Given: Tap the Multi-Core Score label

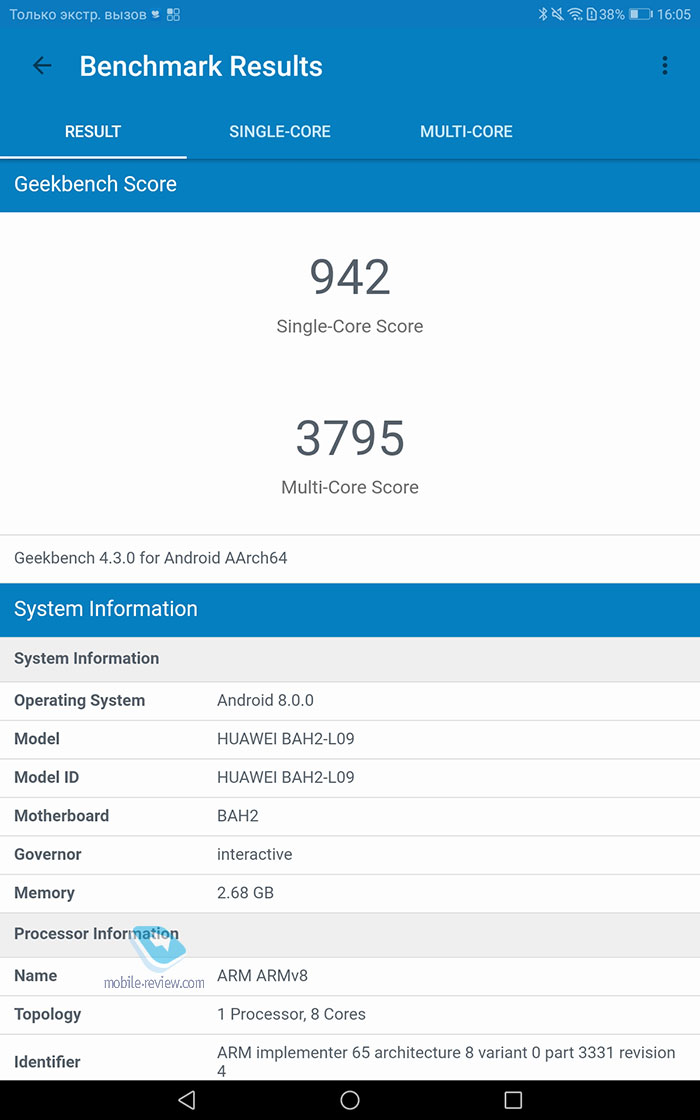Looking at the screenshot, I should 350,487.
